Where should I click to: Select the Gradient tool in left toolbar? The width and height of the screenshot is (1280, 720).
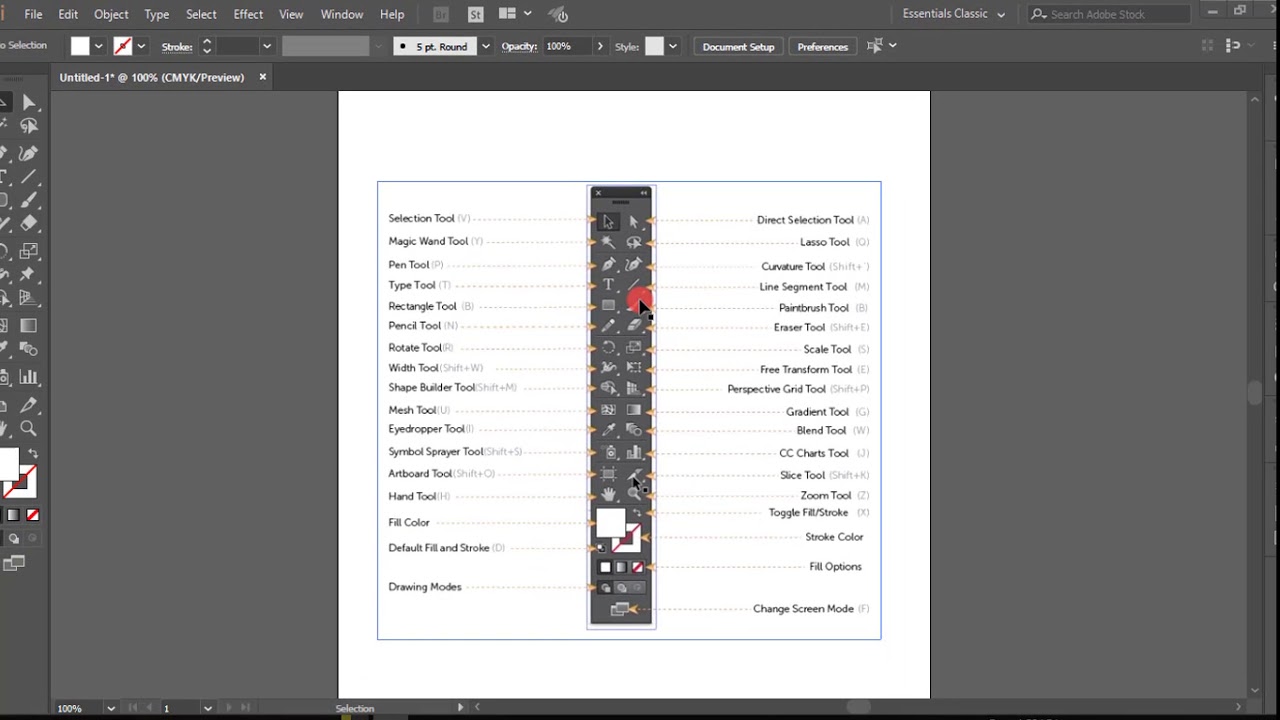(x=28, y=326)
